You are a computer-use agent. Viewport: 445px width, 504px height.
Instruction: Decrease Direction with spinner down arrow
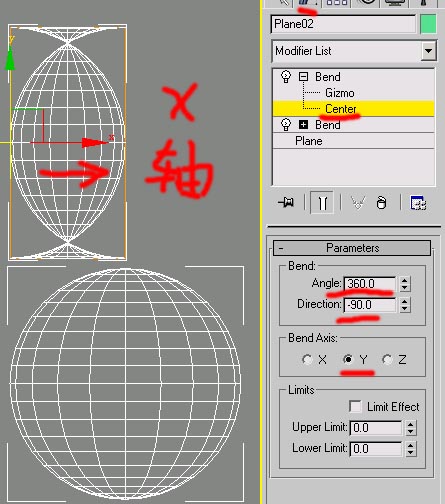[405, 309]
